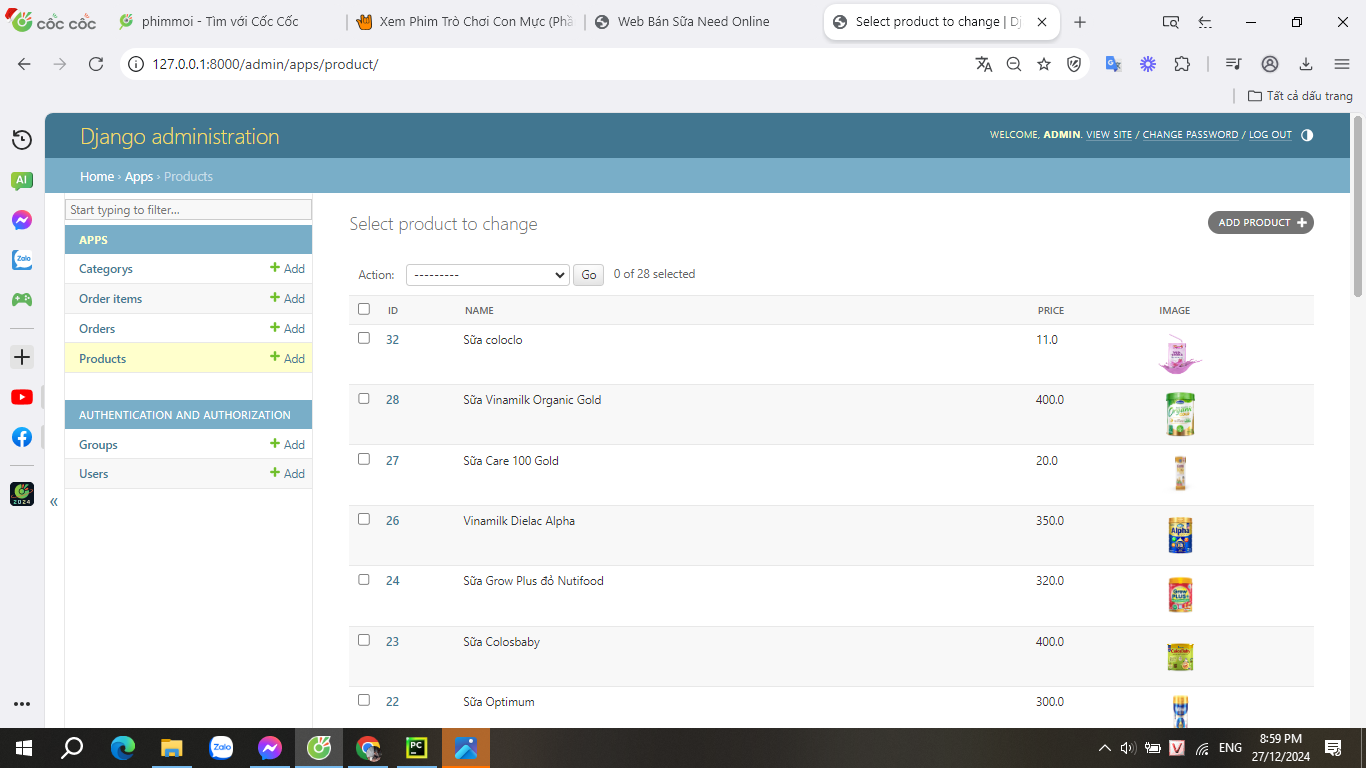Check the box for Vinamilk Dielac Alpha

364,519
